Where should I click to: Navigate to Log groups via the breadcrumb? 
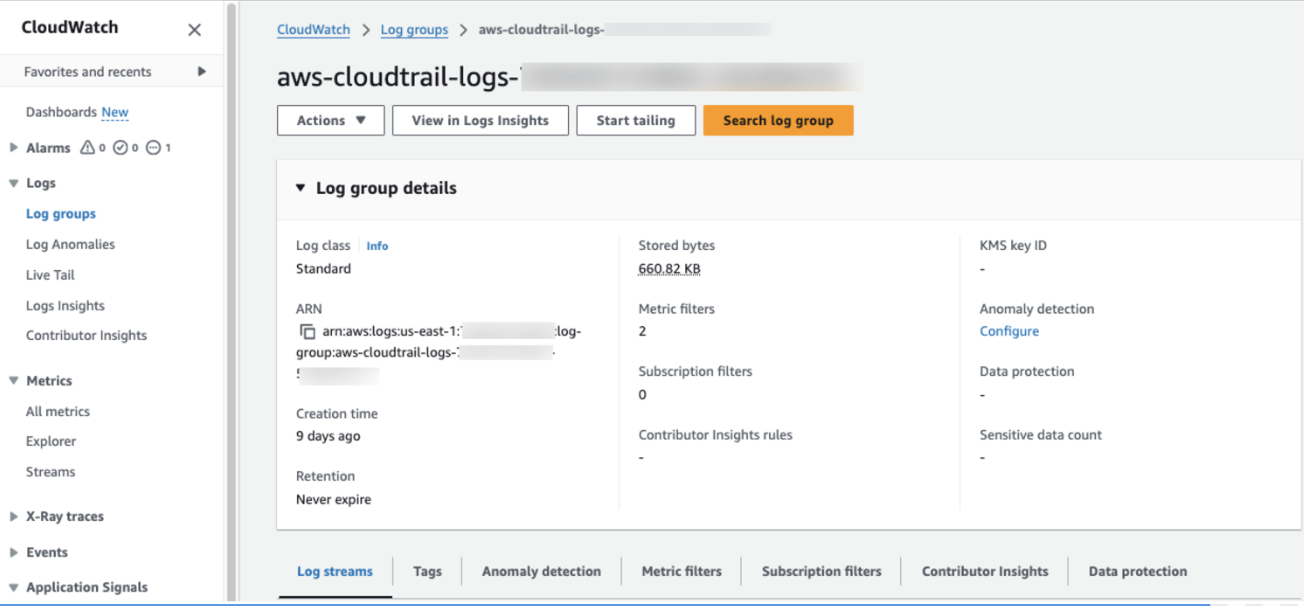tap(414, 29)
